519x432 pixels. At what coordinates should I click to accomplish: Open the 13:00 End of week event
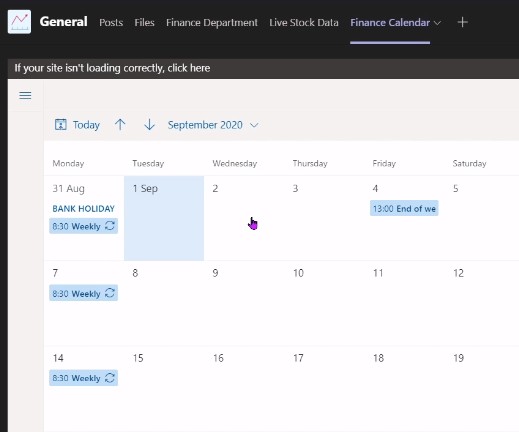pyautogui.click(x=404, y=208)
